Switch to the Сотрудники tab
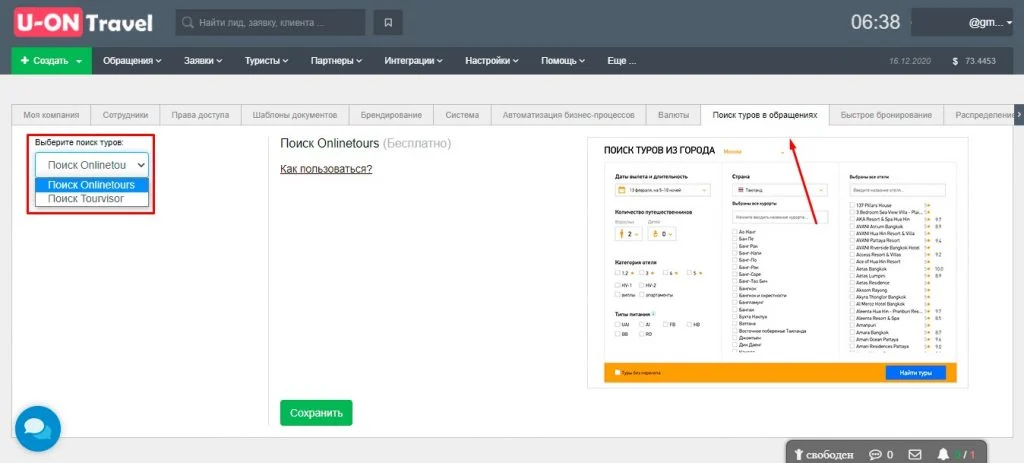 click(125, 115)
